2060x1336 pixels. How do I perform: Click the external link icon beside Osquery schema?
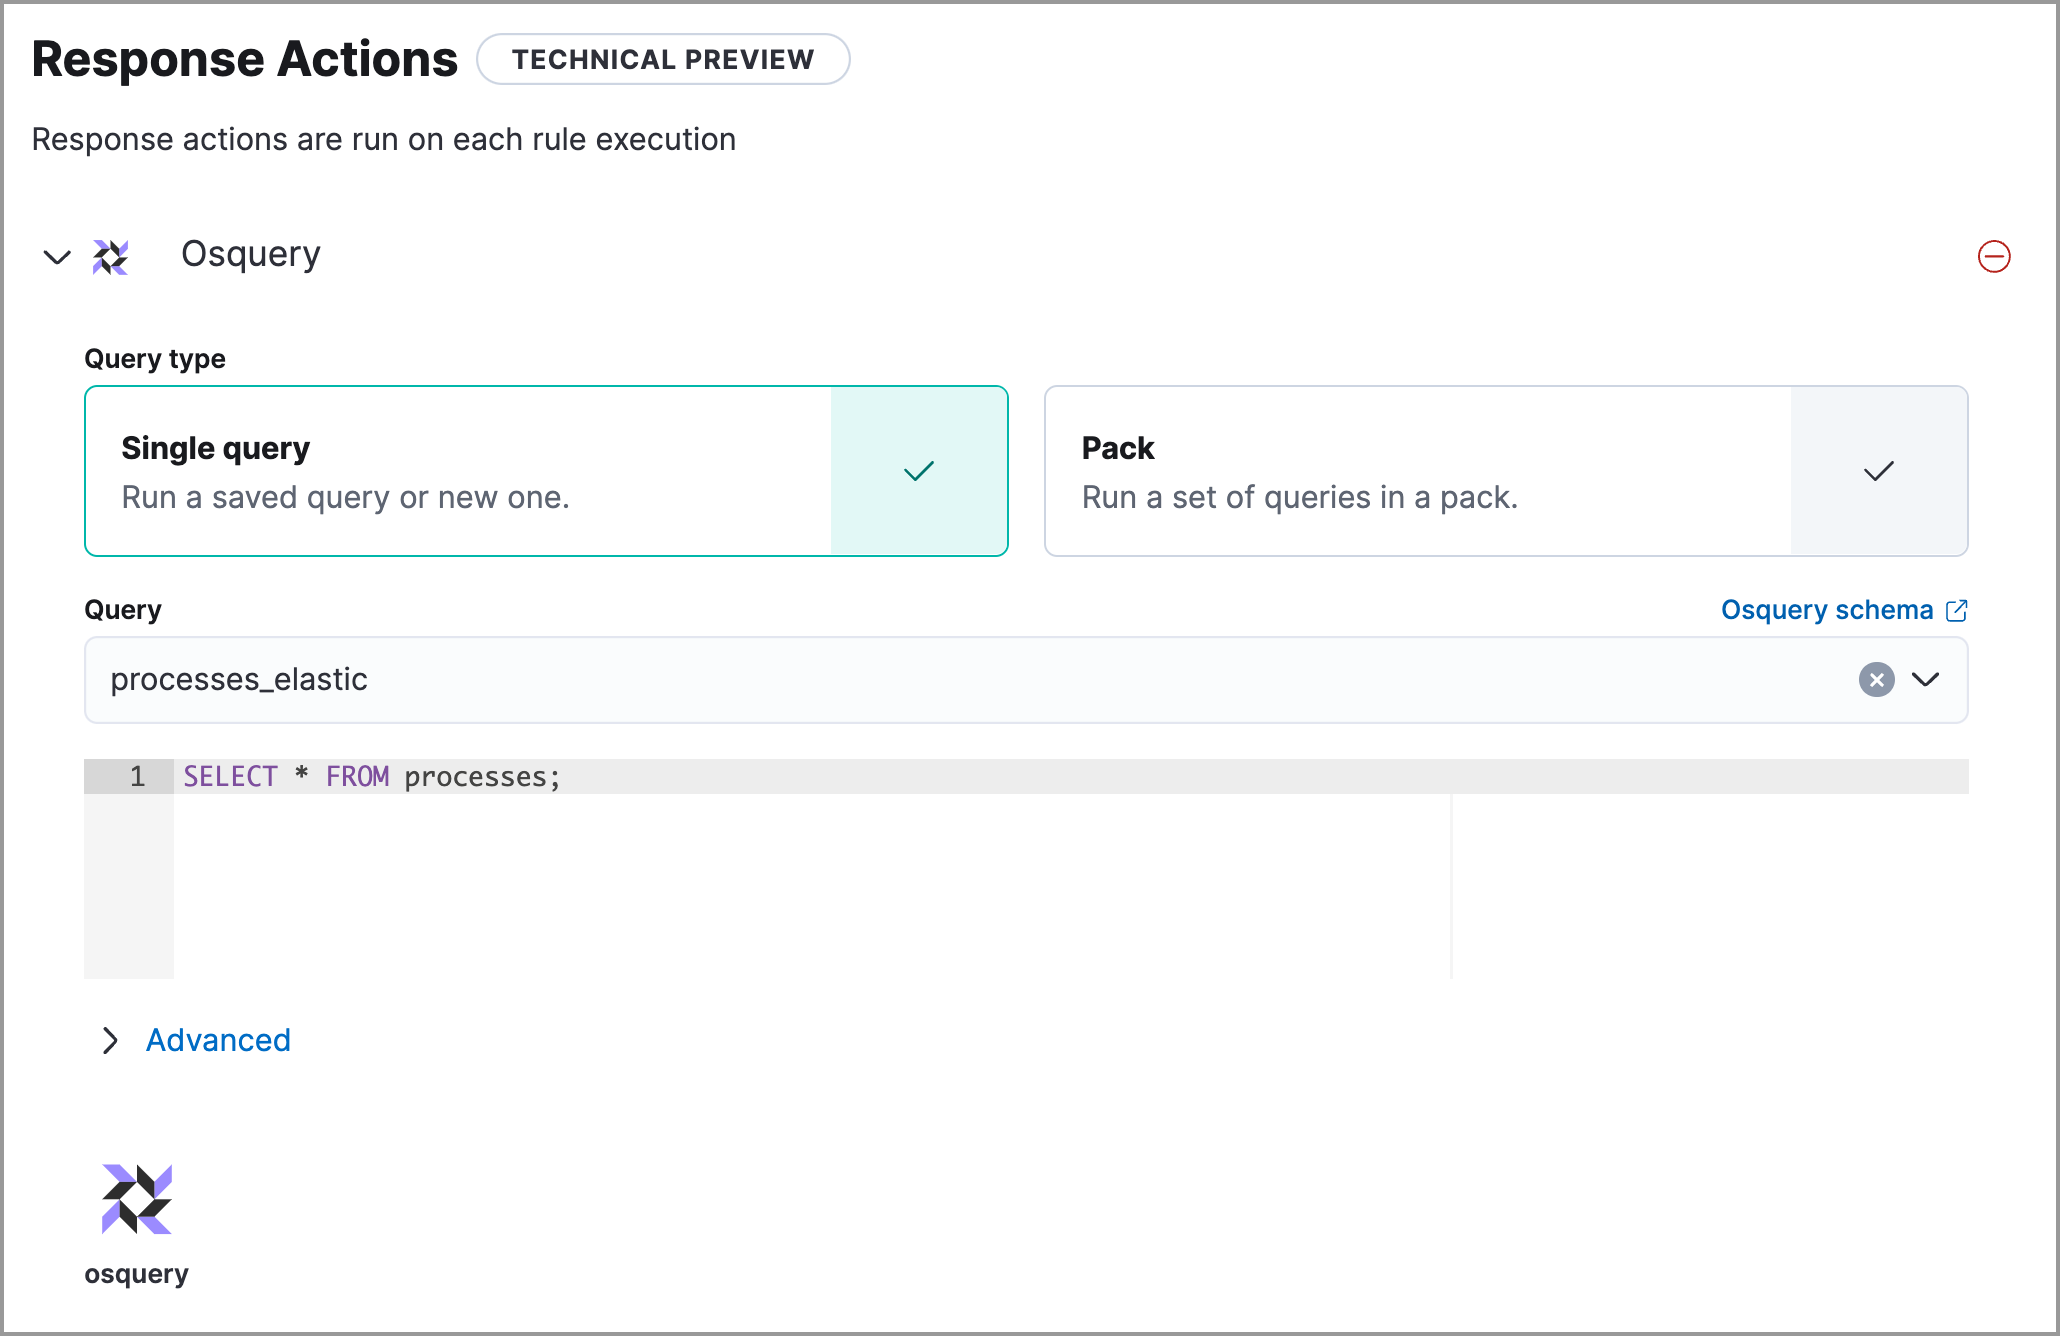coord(1957,610)
